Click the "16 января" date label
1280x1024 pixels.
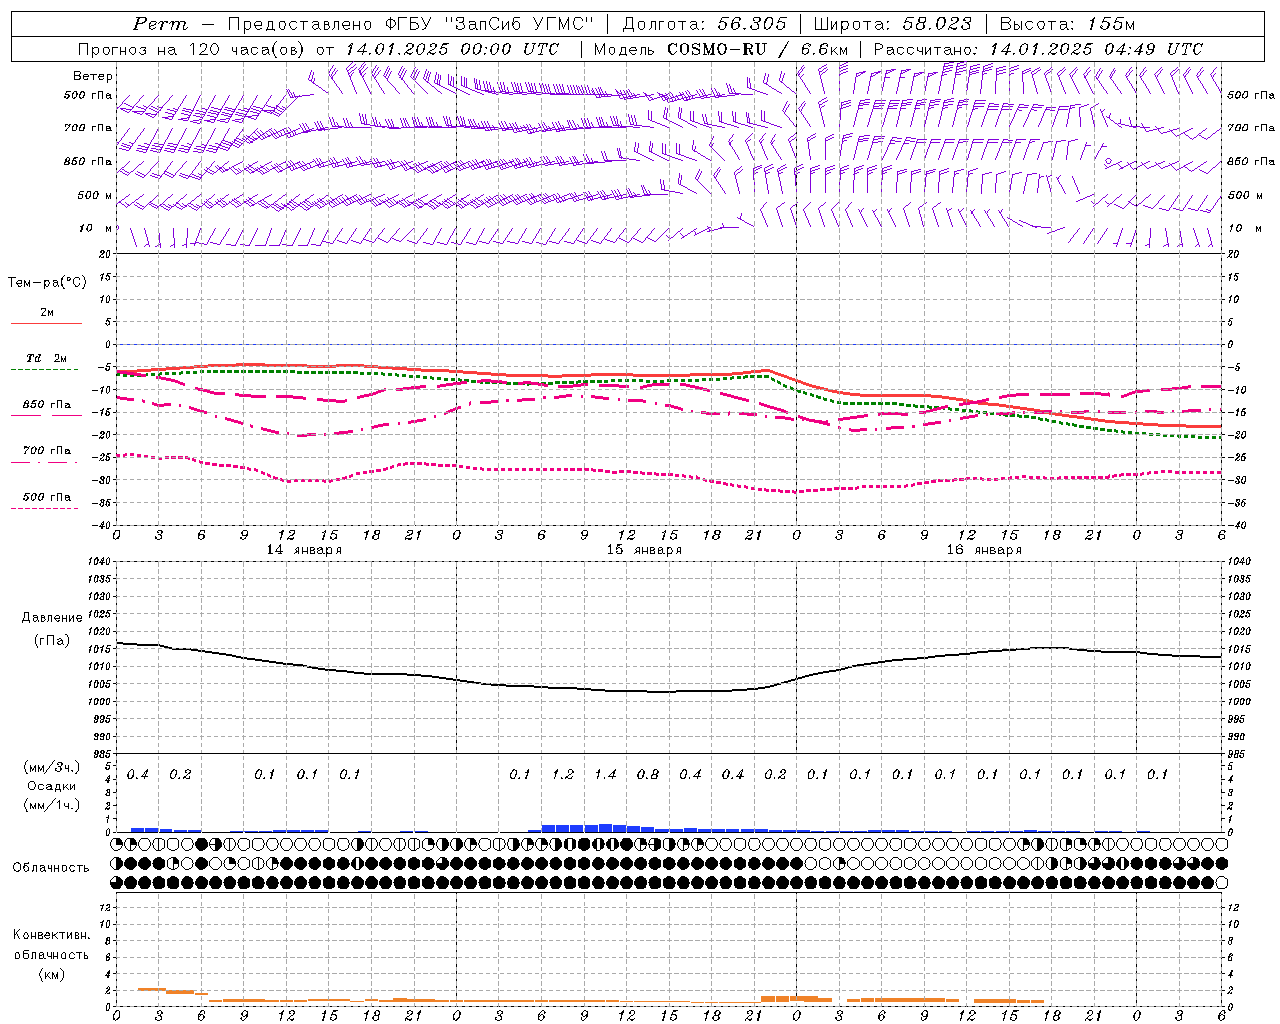point(984,550)
